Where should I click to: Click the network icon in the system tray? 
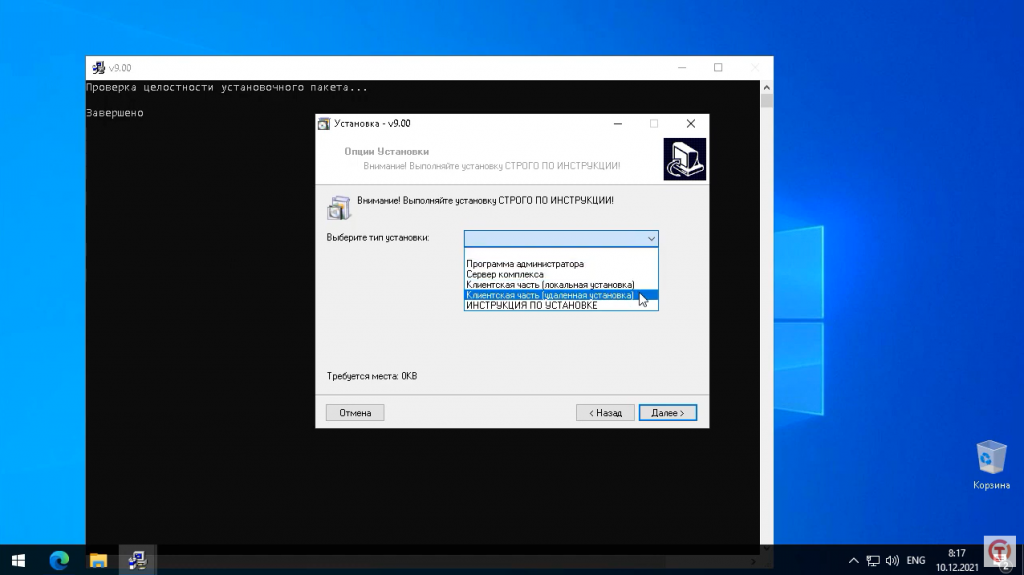[872, 560]
